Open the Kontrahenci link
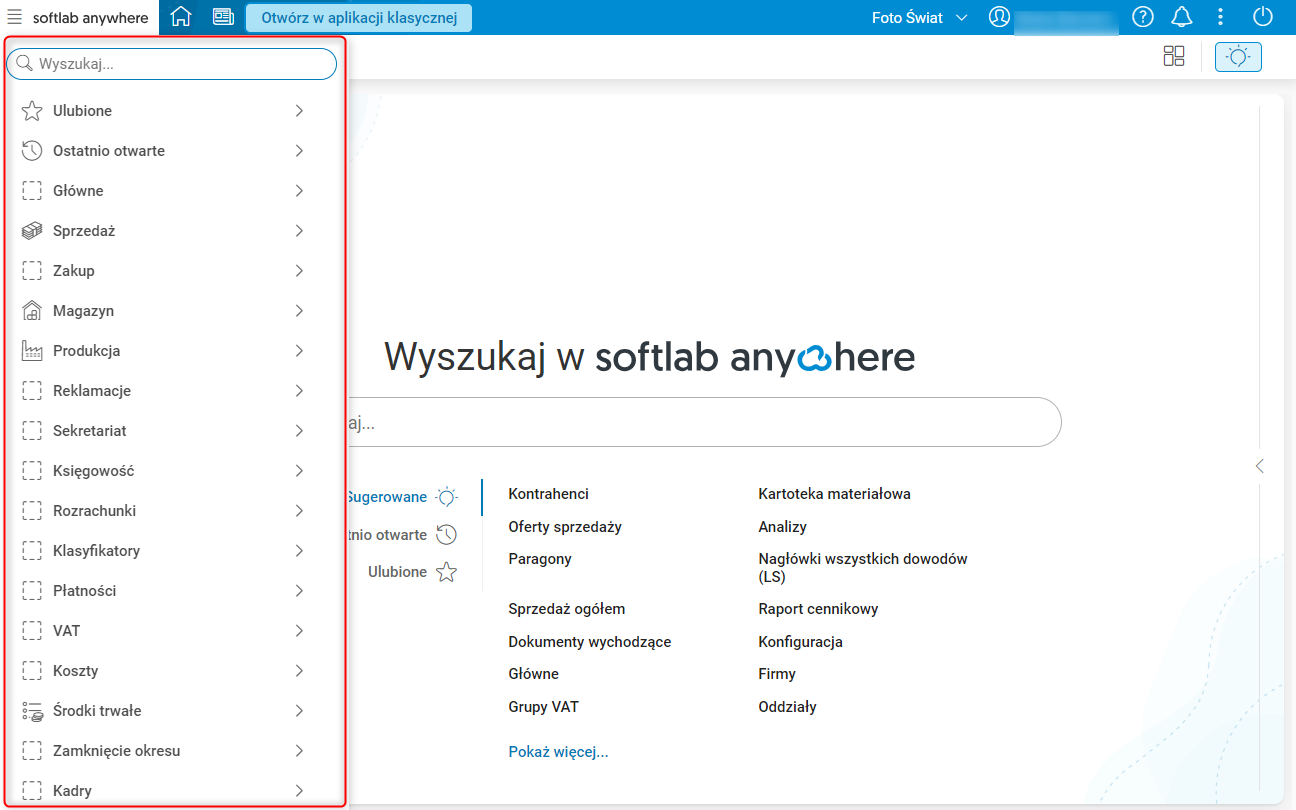The image size is (1296, 810). 548,494
